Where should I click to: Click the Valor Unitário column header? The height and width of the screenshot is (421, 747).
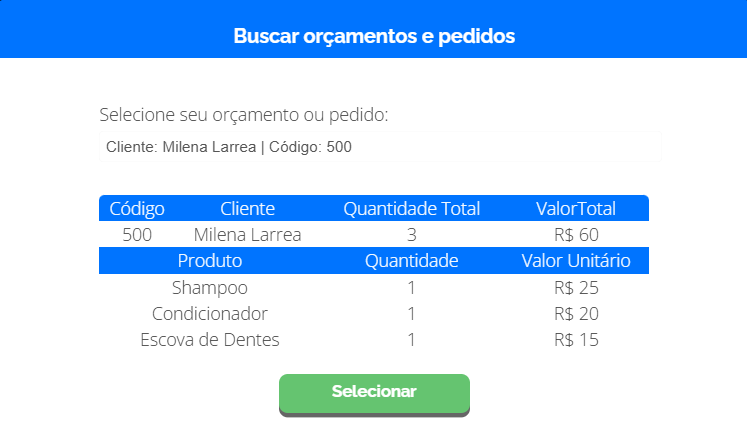pos(575,261)
